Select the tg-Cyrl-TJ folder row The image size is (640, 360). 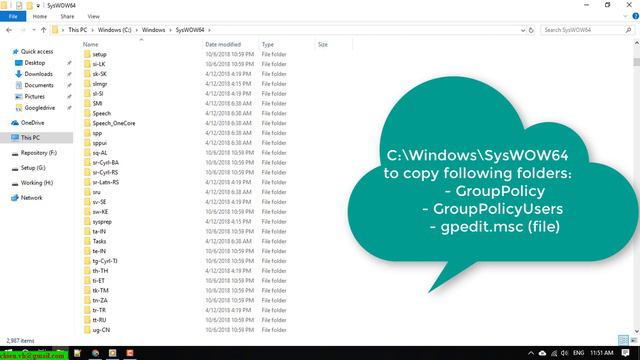tap(186, 261)
